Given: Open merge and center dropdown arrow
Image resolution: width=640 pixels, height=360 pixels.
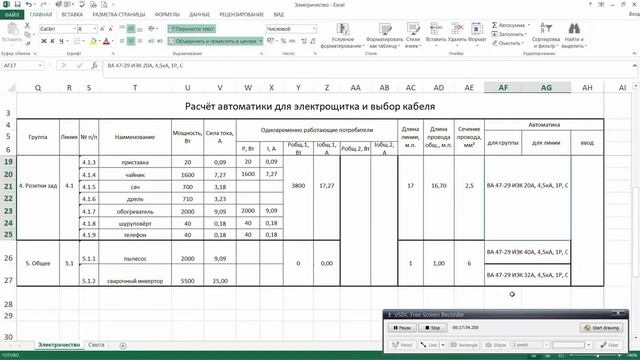Looking at the screenshot, I should pyautogui.click(x=261, y=41).
